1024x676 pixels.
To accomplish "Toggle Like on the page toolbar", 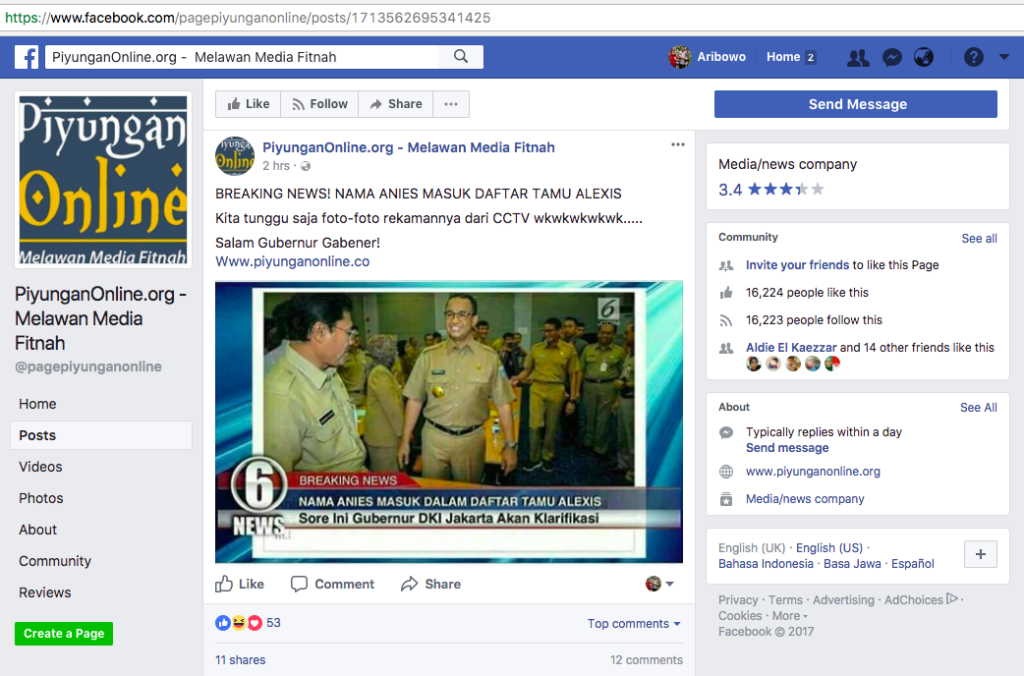I will [248, 104].
